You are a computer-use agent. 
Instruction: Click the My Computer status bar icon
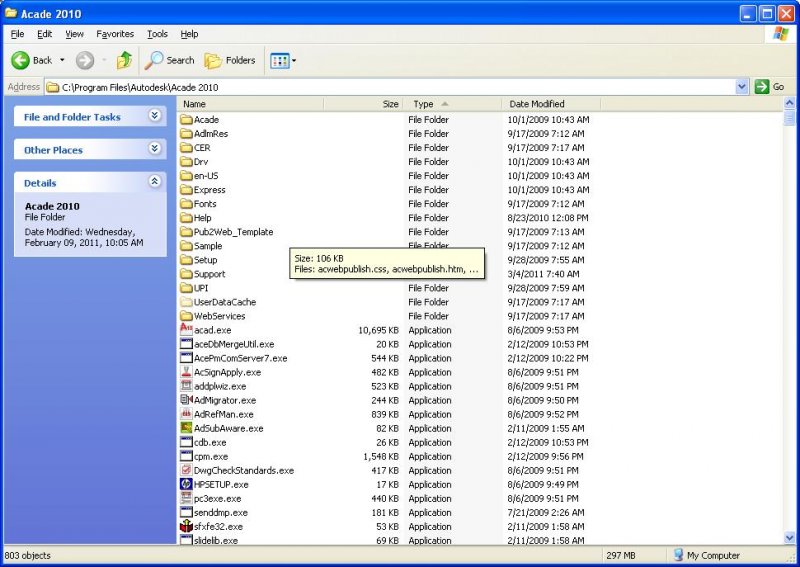(x=678, y=555)
